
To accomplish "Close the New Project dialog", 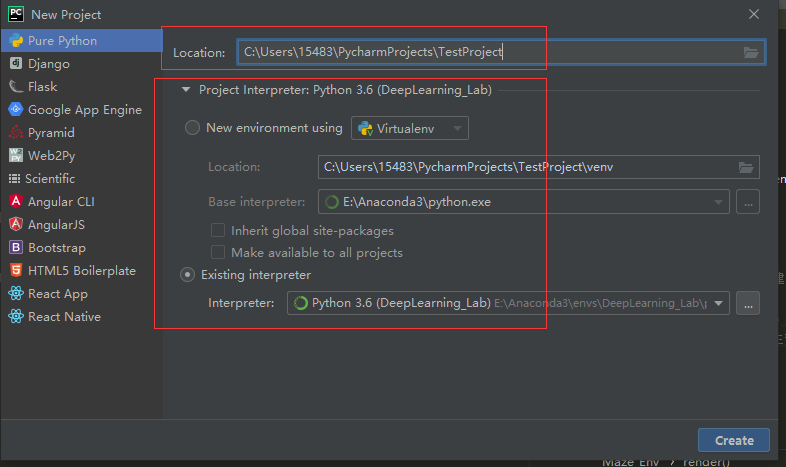I will coord(754,15).
